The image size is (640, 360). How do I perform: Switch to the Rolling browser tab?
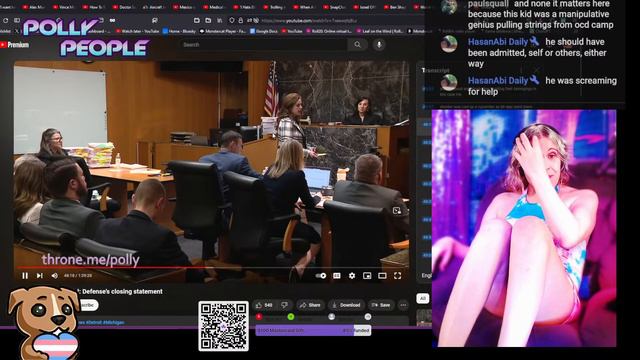point(275,7)
